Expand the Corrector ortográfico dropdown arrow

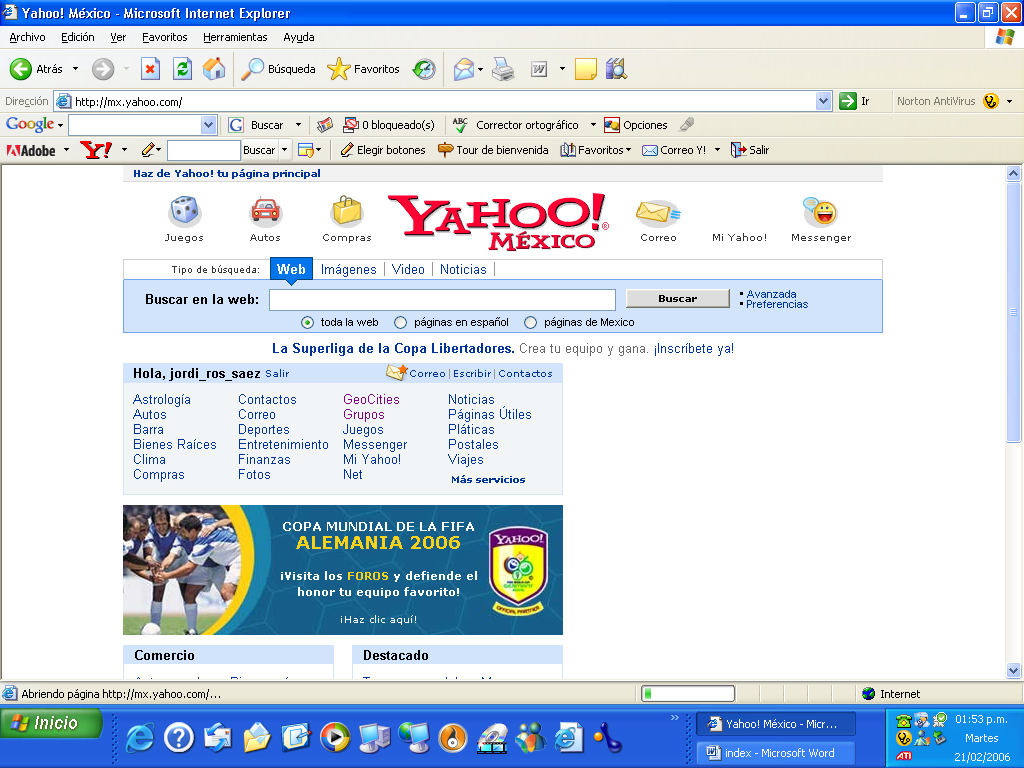click(593, 125)
